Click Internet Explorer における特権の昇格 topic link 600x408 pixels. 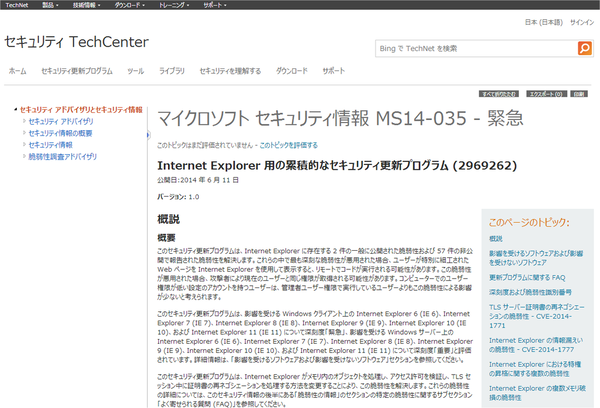[x=535, y=369]
